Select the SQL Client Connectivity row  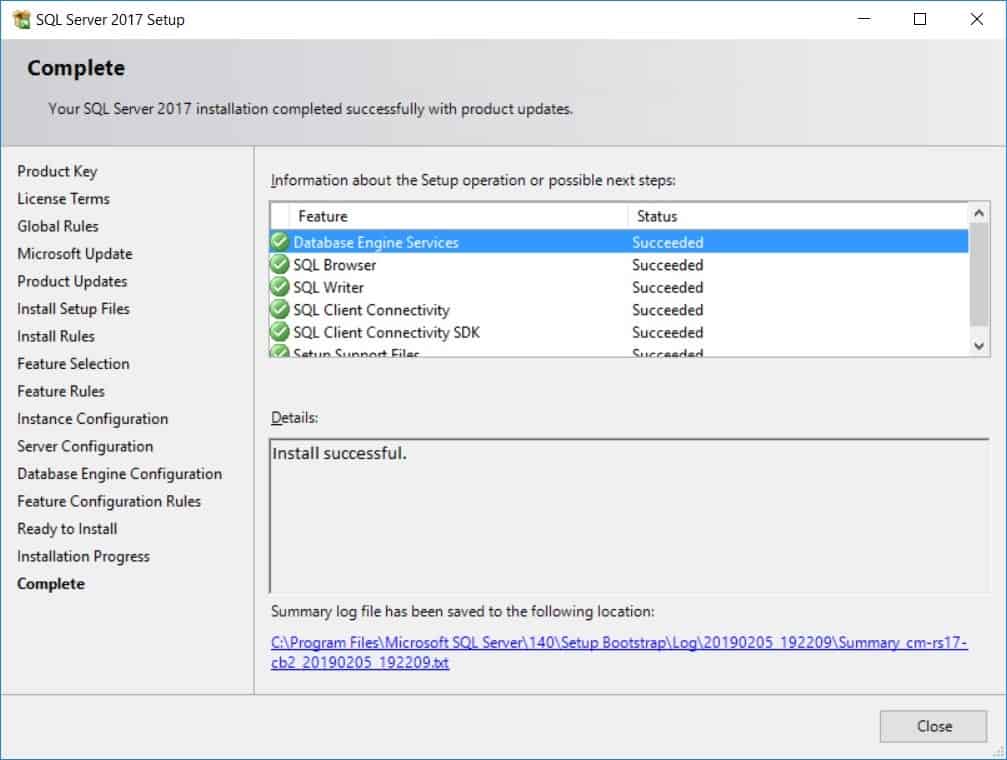tap(619, 310)
